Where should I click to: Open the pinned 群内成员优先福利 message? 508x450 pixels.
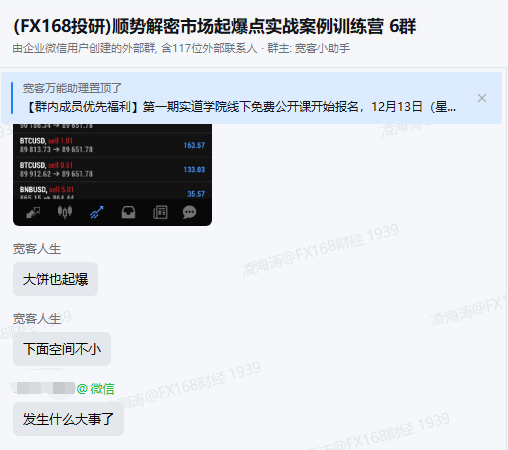coord(240,107)
